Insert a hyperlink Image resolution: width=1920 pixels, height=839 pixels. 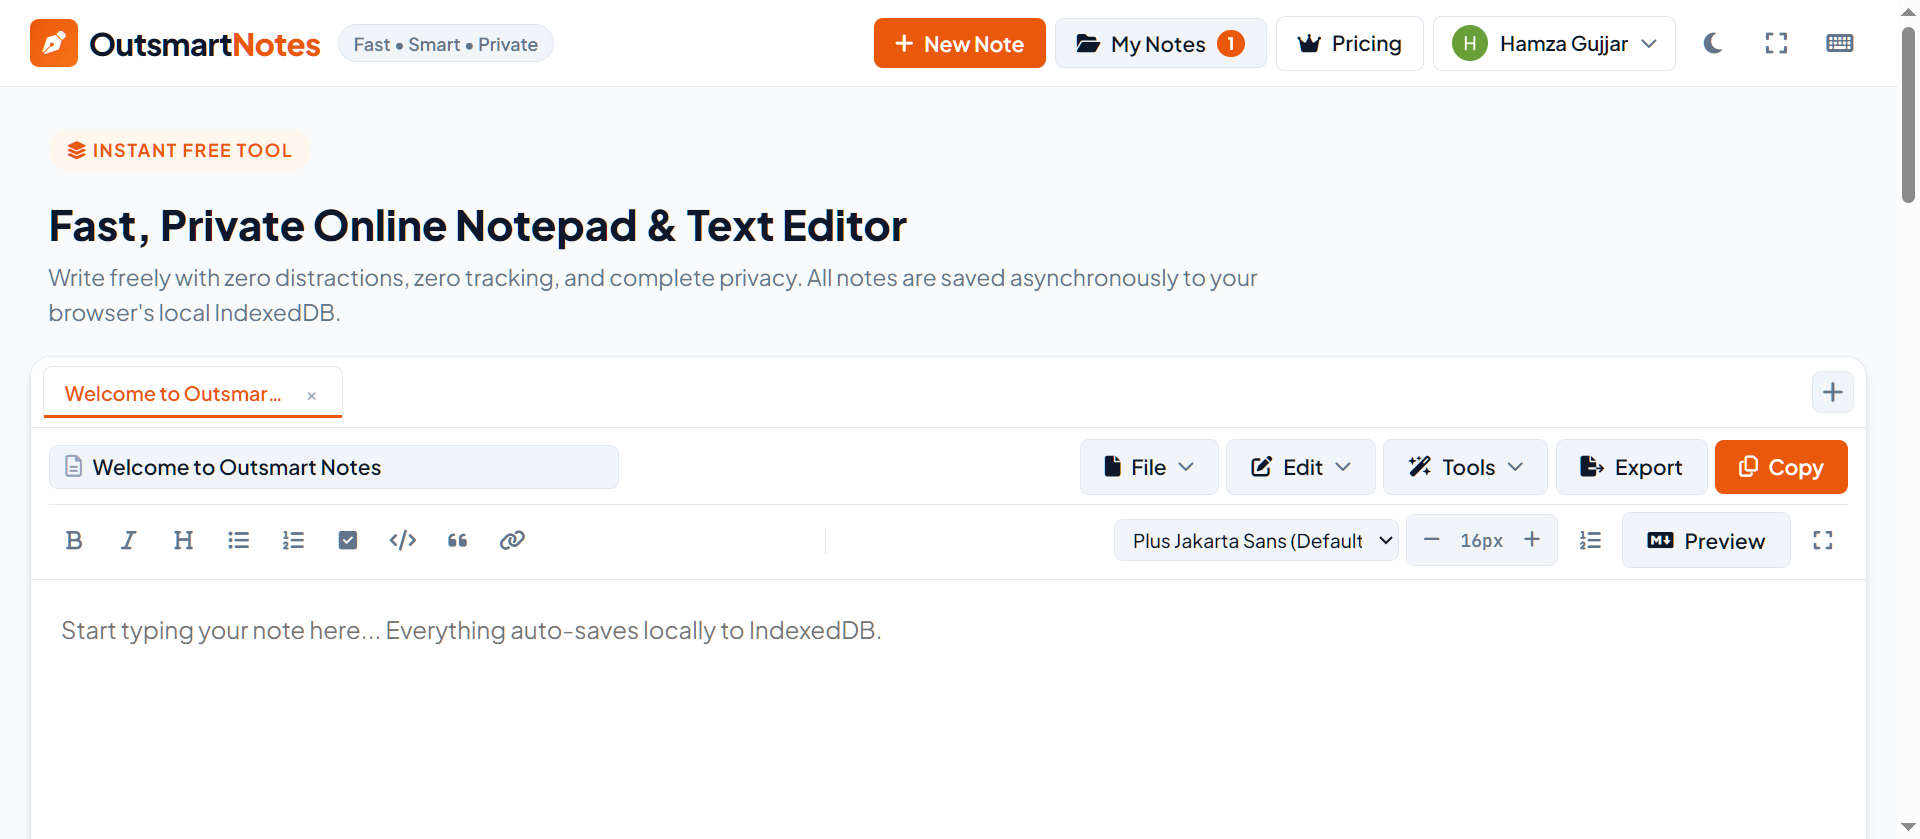tap(512, 540)
